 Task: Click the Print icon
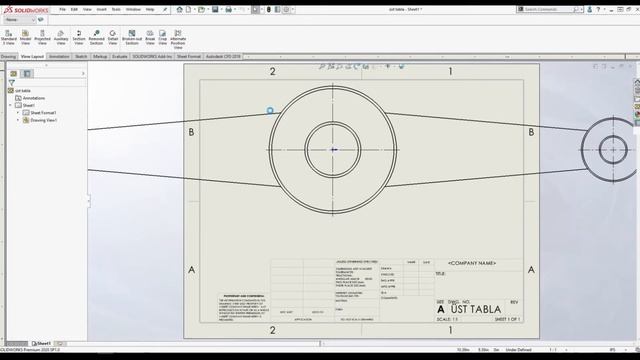[229, 9]
